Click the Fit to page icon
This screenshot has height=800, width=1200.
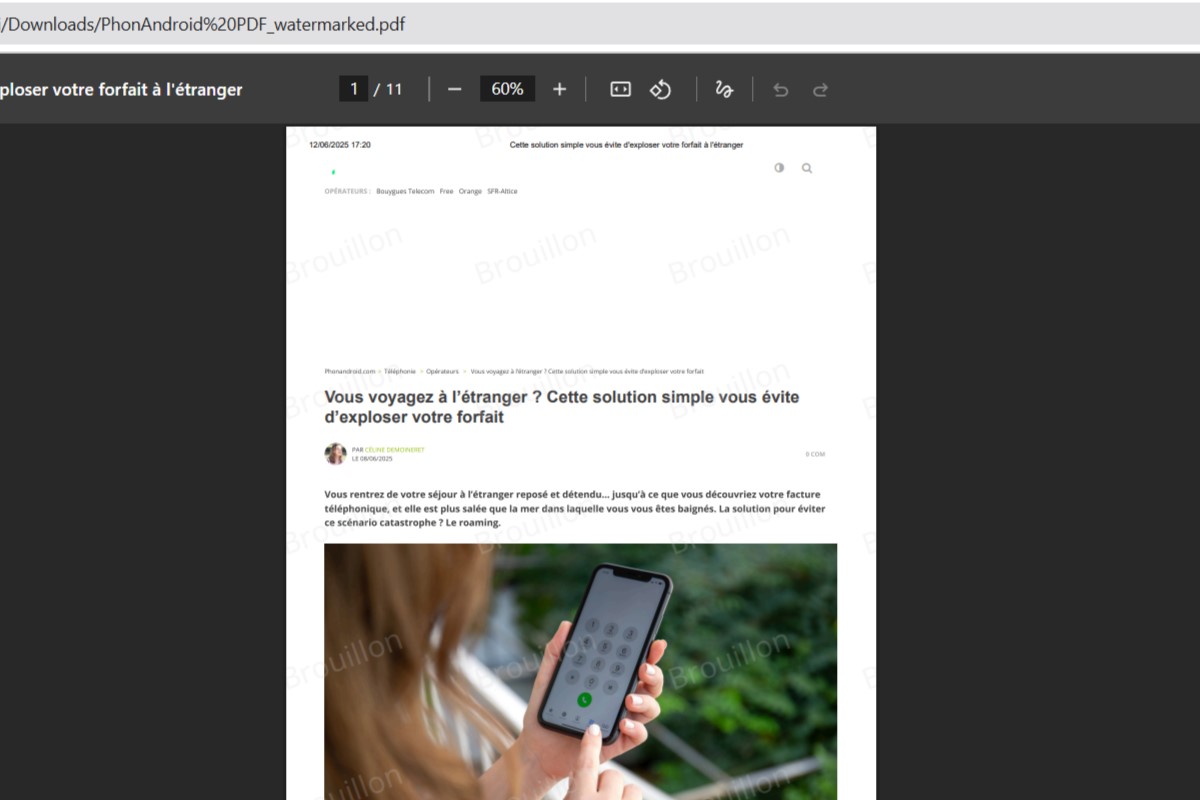[x=620, y=89]
